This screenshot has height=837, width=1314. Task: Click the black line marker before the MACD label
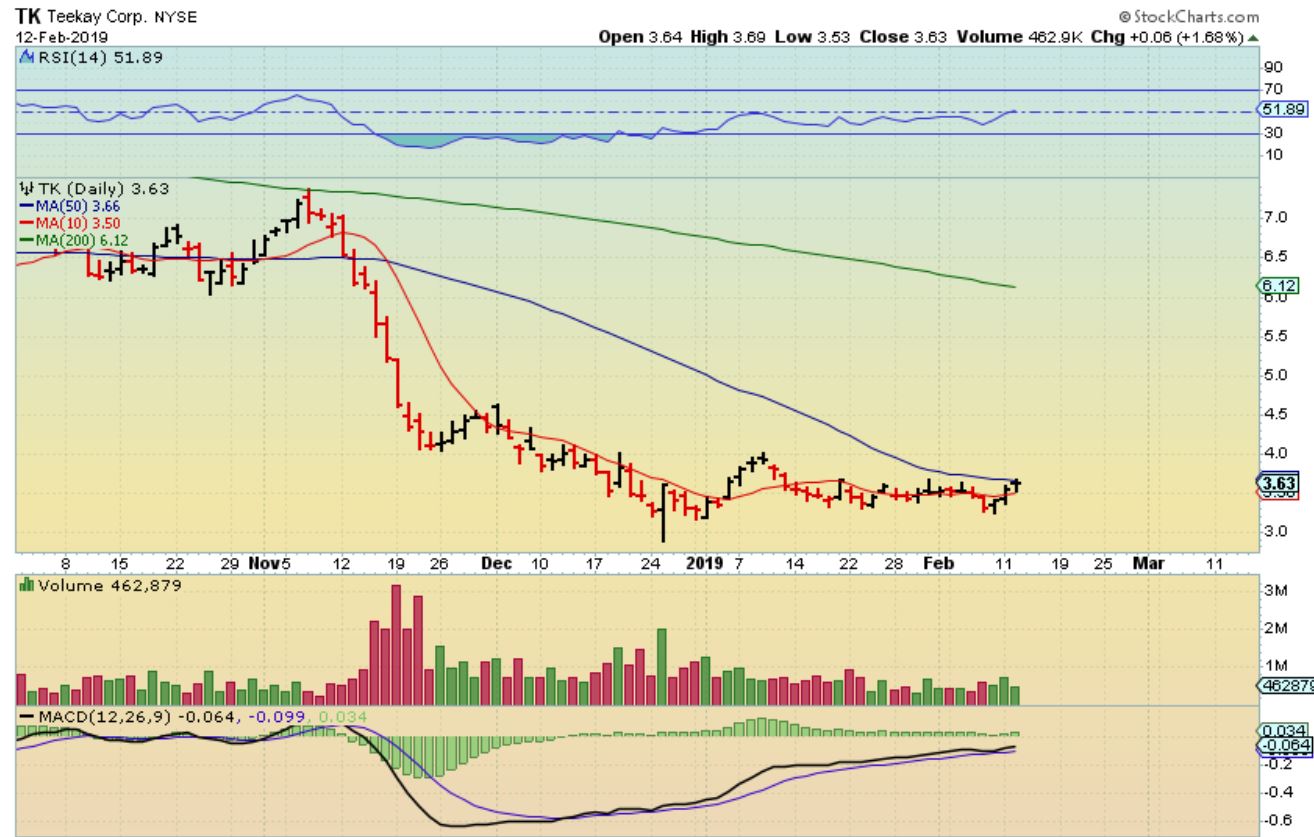(25, 717)
